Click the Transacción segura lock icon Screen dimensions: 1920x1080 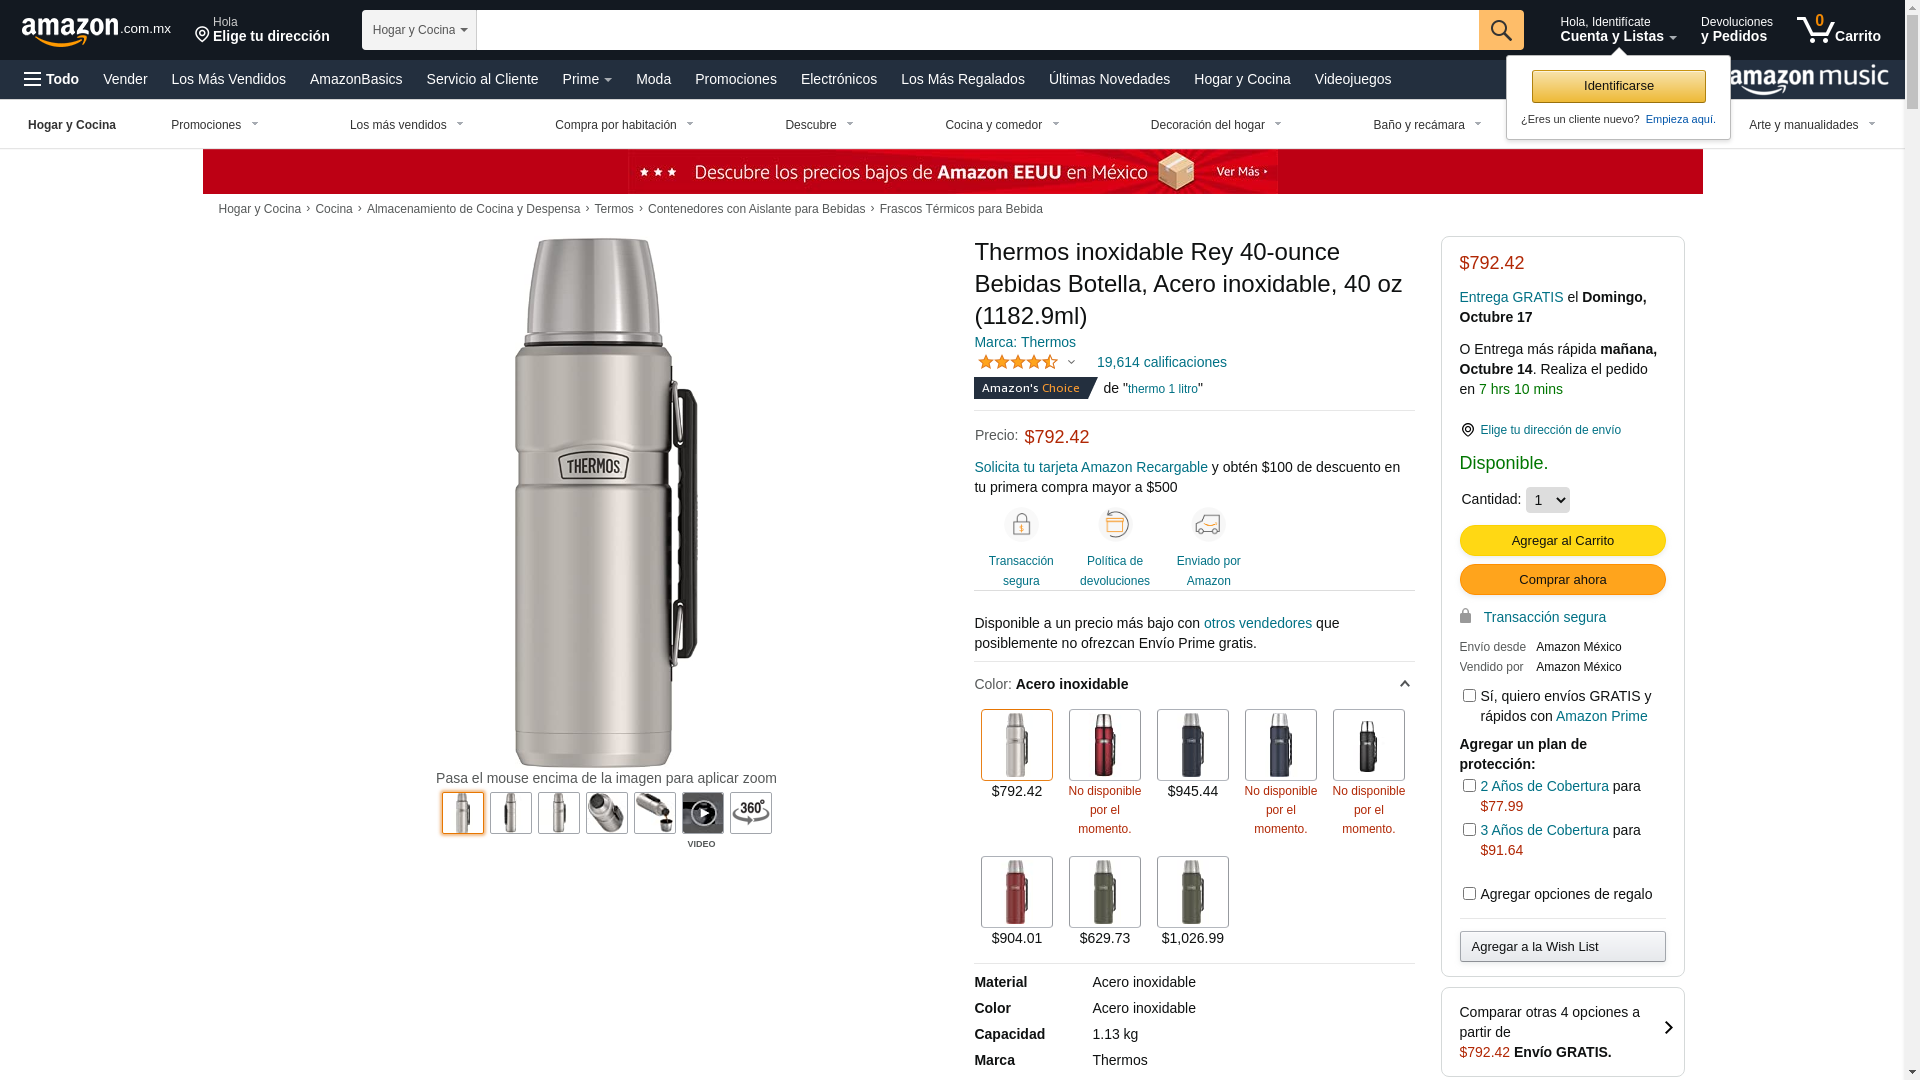(1021, 525)
